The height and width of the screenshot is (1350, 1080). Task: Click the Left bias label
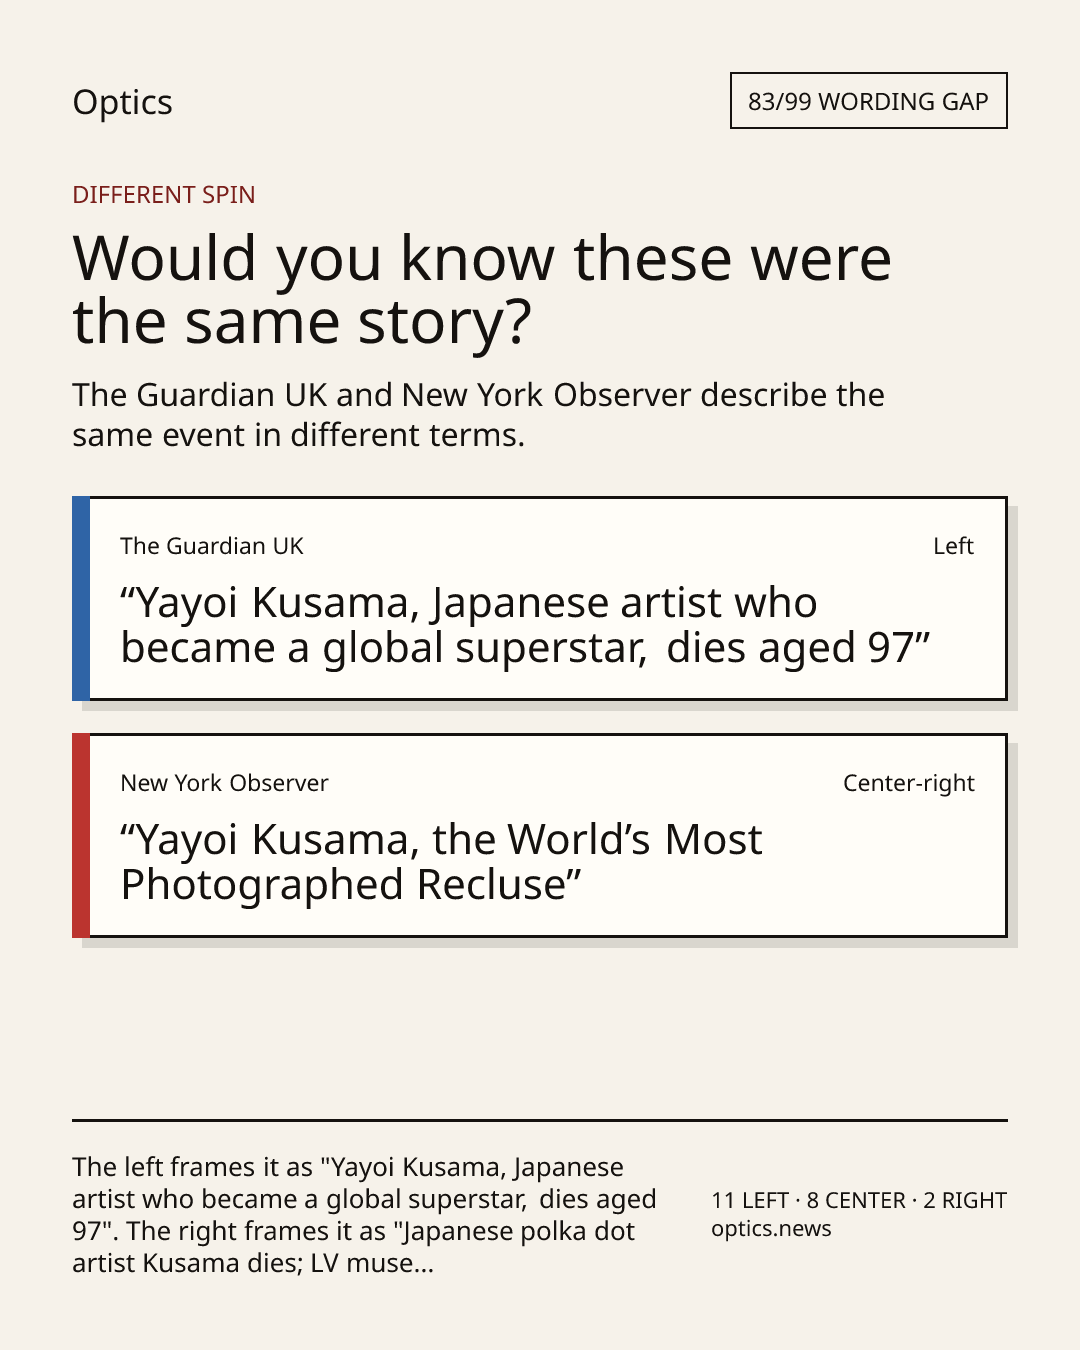pos(953,546)
